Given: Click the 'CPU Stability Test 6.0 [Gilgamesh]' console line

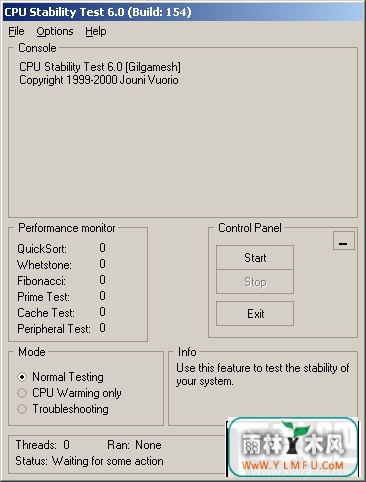Looking at the screenshot, I should (x=100, y=67).
